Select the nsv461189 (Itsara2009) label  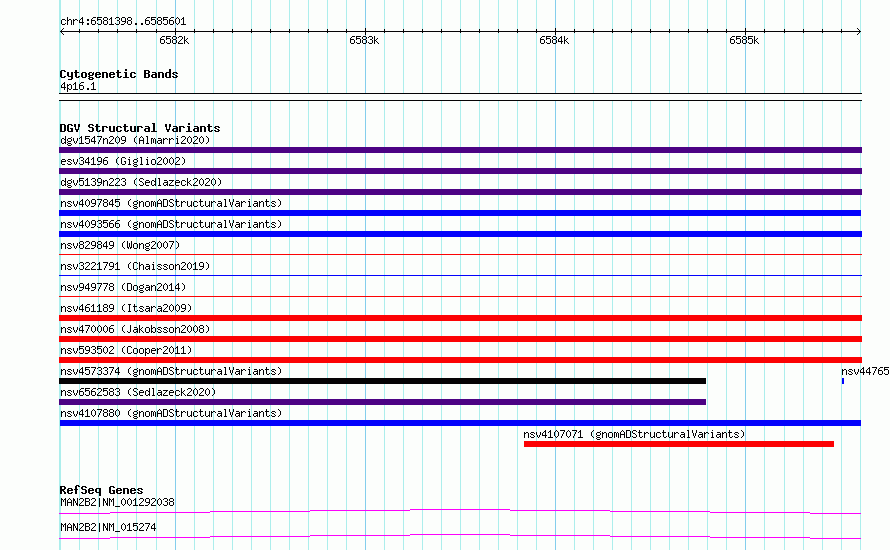click(126, 308)
